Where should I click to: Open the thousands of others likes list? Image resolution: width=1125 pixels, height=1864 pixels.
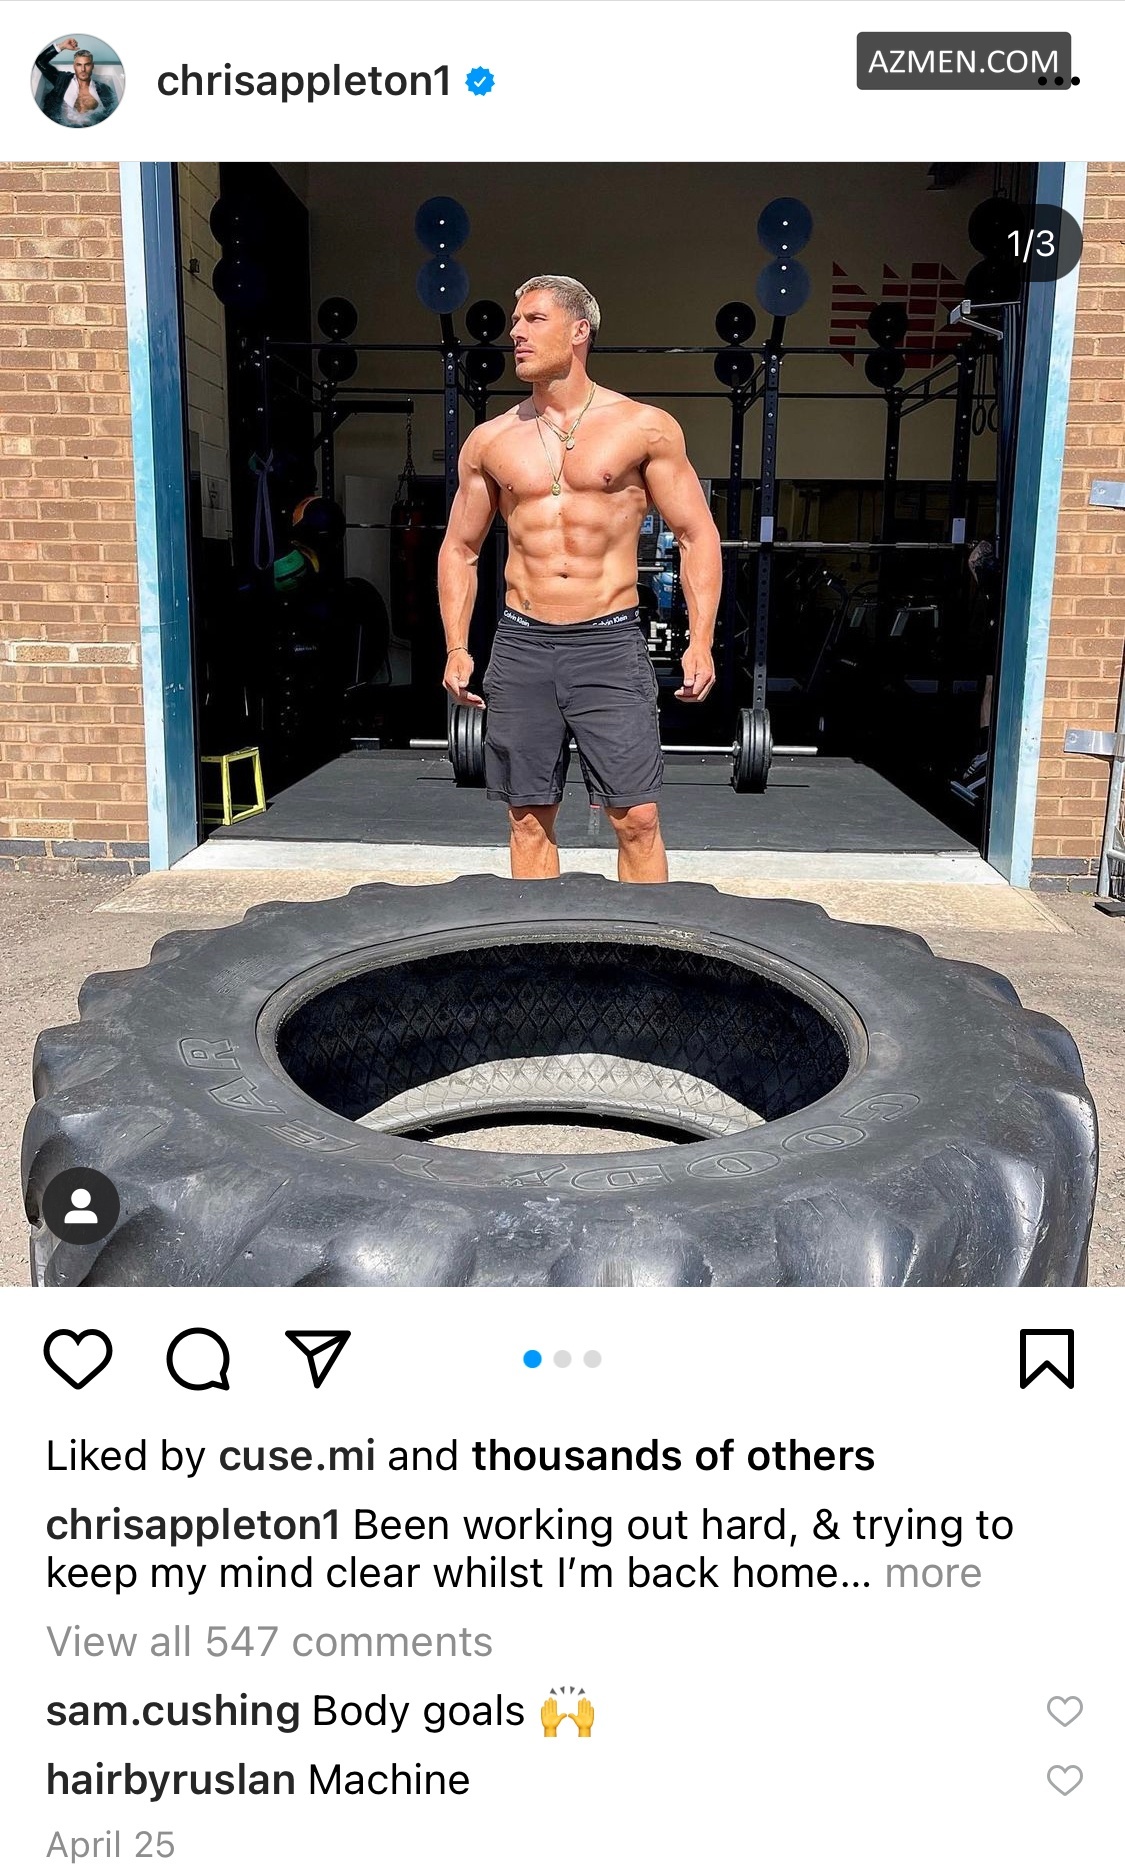pos(673,1456)
